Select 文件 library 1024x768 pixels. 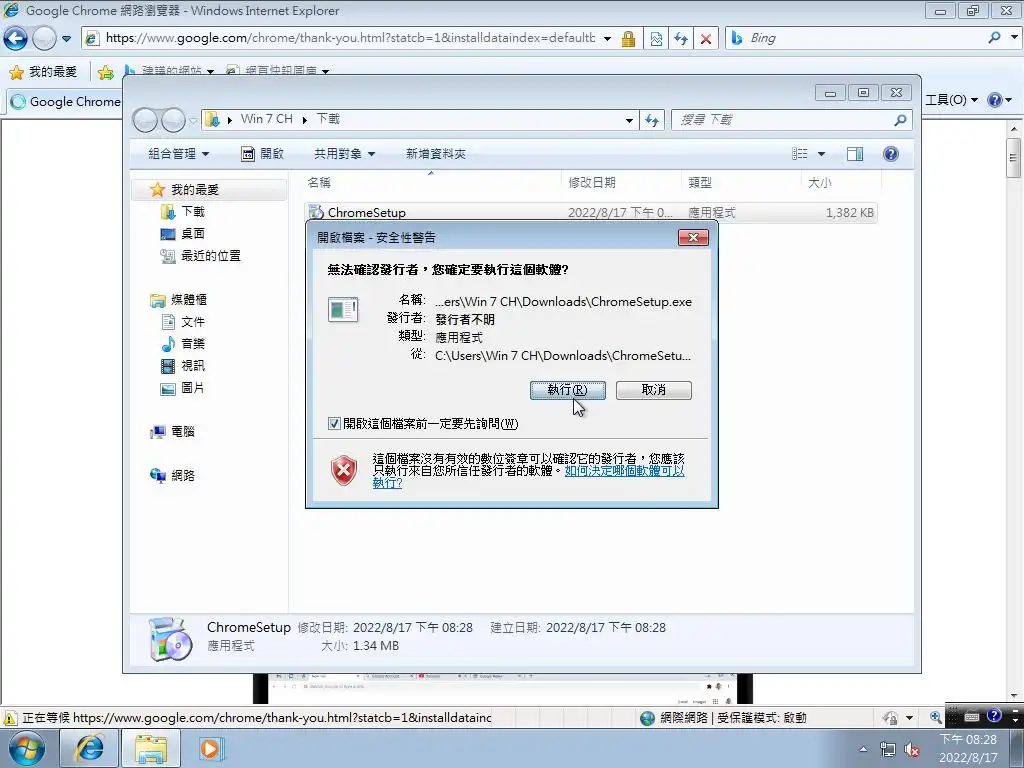pyautogui.click(x=193, y=322)
